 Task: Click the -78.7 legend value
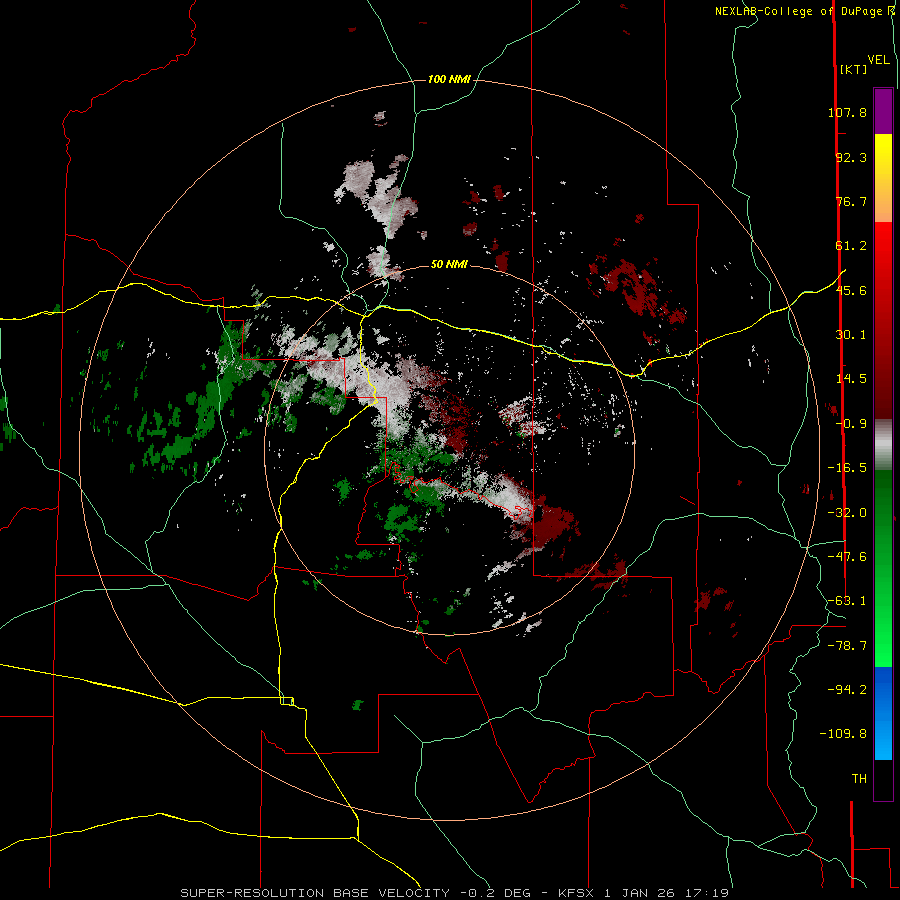[x=847, y=646]
